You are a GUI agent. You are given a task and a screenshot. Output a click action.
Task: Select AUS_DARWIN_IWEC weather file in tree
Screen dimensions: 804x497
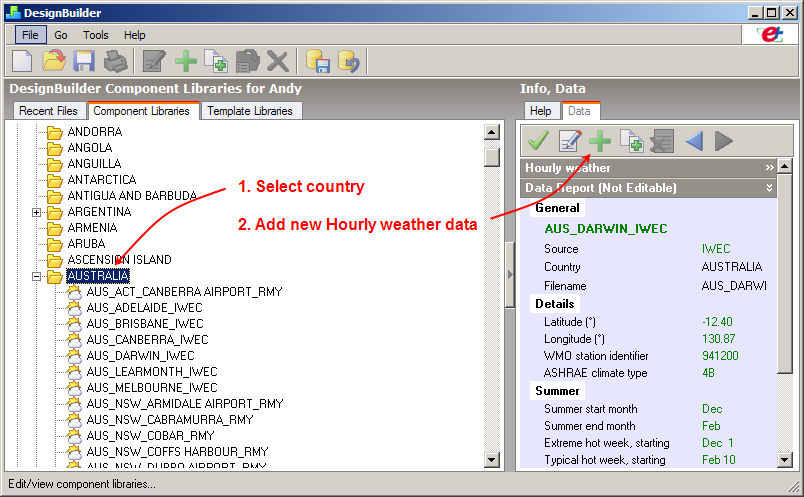140,356
